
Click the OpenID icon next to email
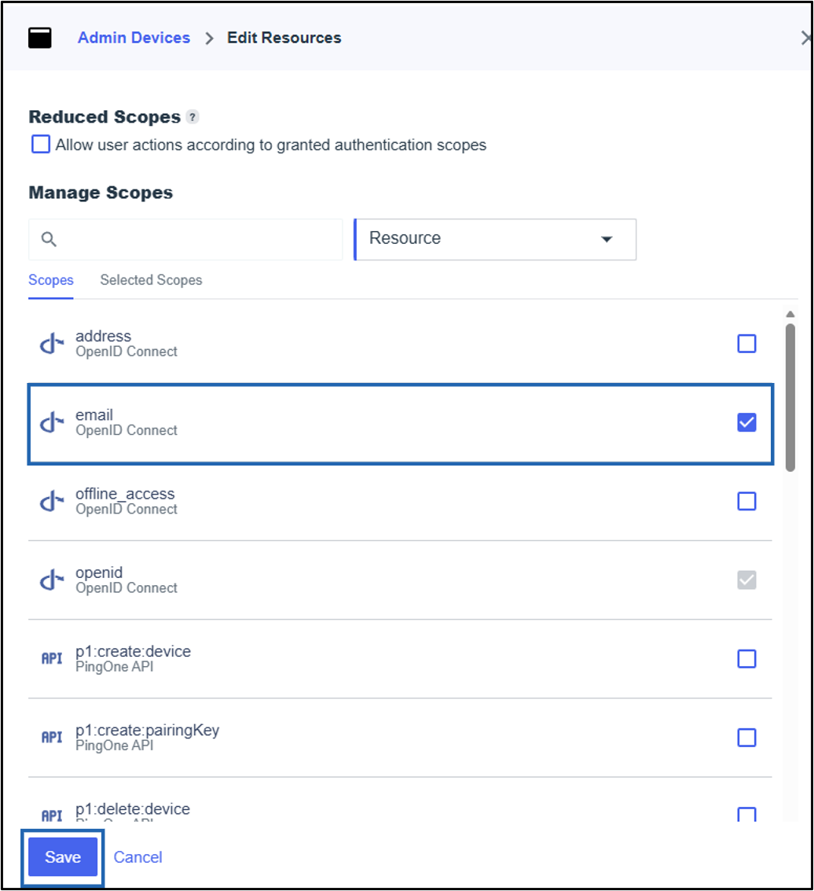point(52,423)
